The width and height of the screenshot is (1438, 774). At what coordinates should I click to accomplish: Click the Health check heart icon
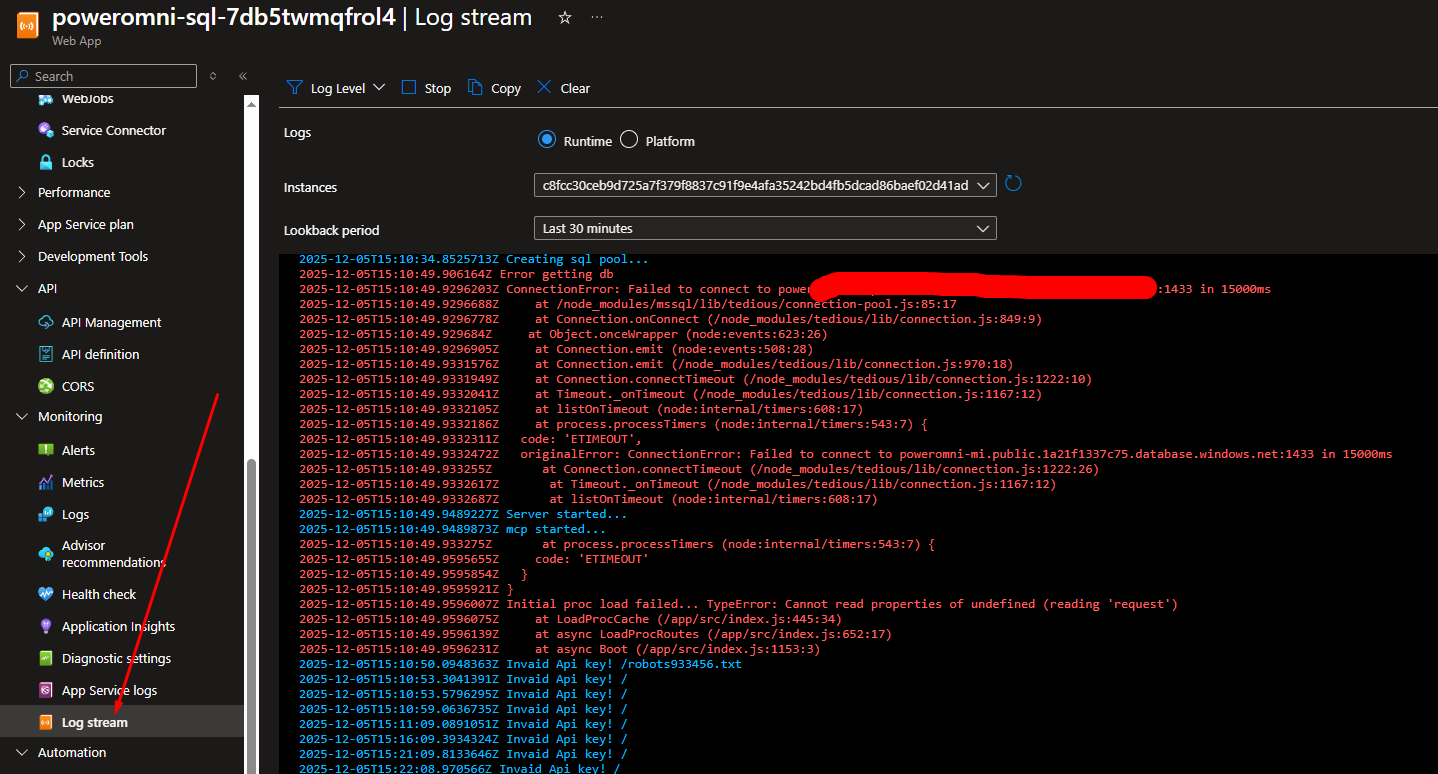point(45,594)
